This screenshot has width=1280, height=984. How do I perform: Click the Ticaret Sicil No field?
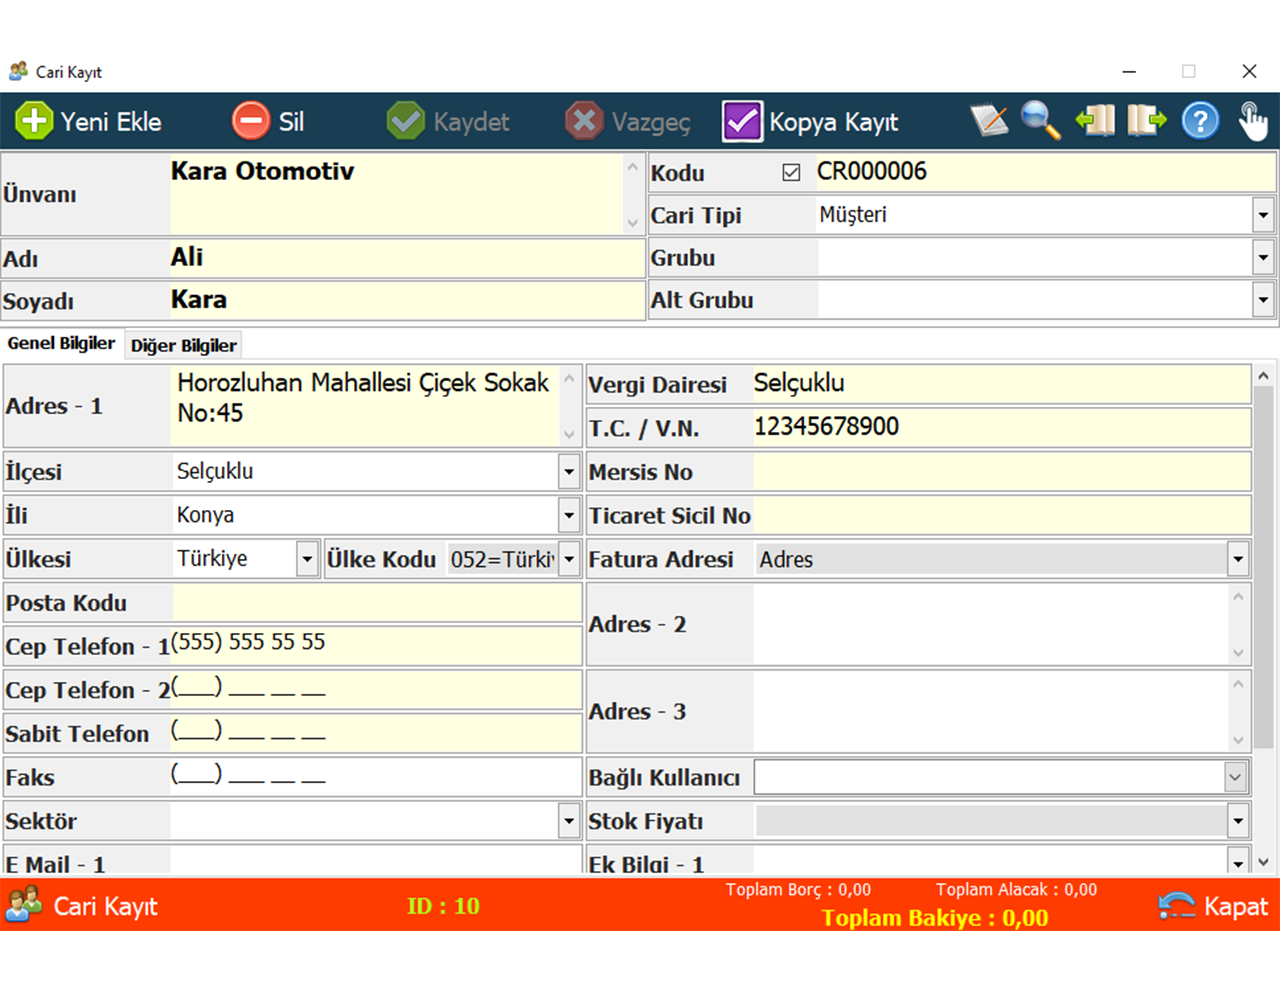(x=1000, y=515)
